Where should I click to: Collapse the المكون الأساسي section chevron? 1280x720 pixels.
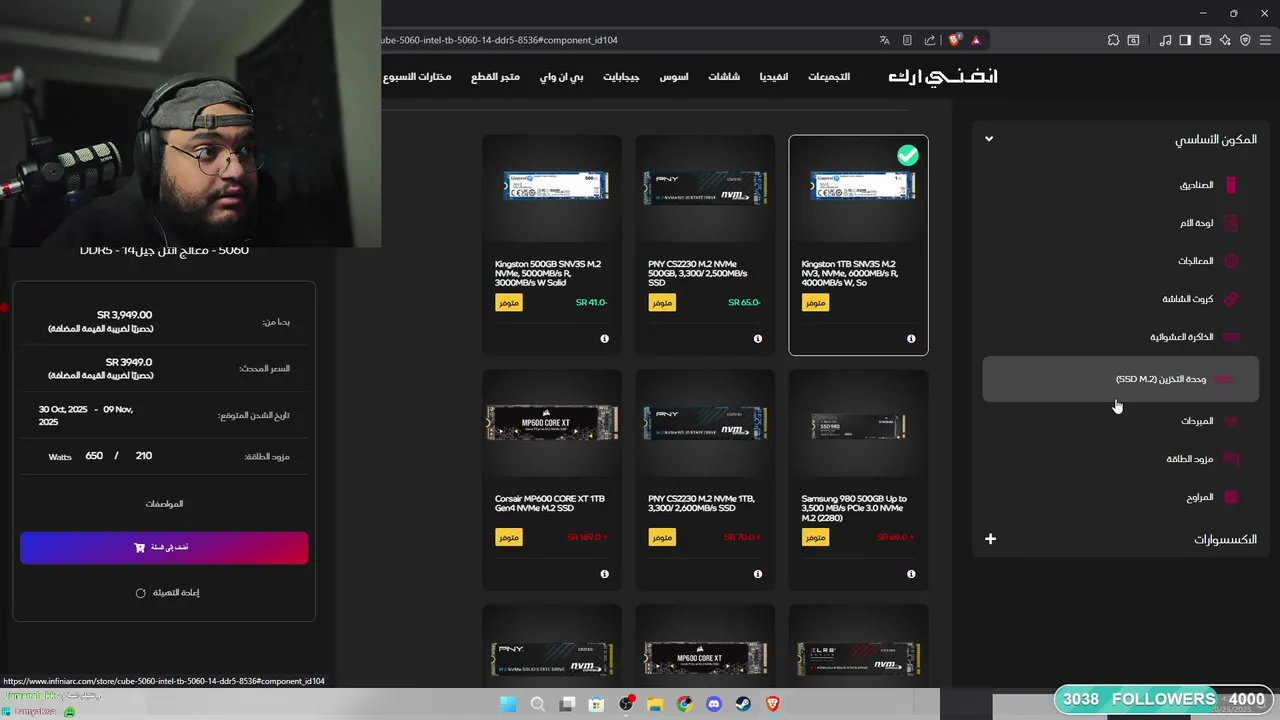pyautogui.click(x=989, y=139)
